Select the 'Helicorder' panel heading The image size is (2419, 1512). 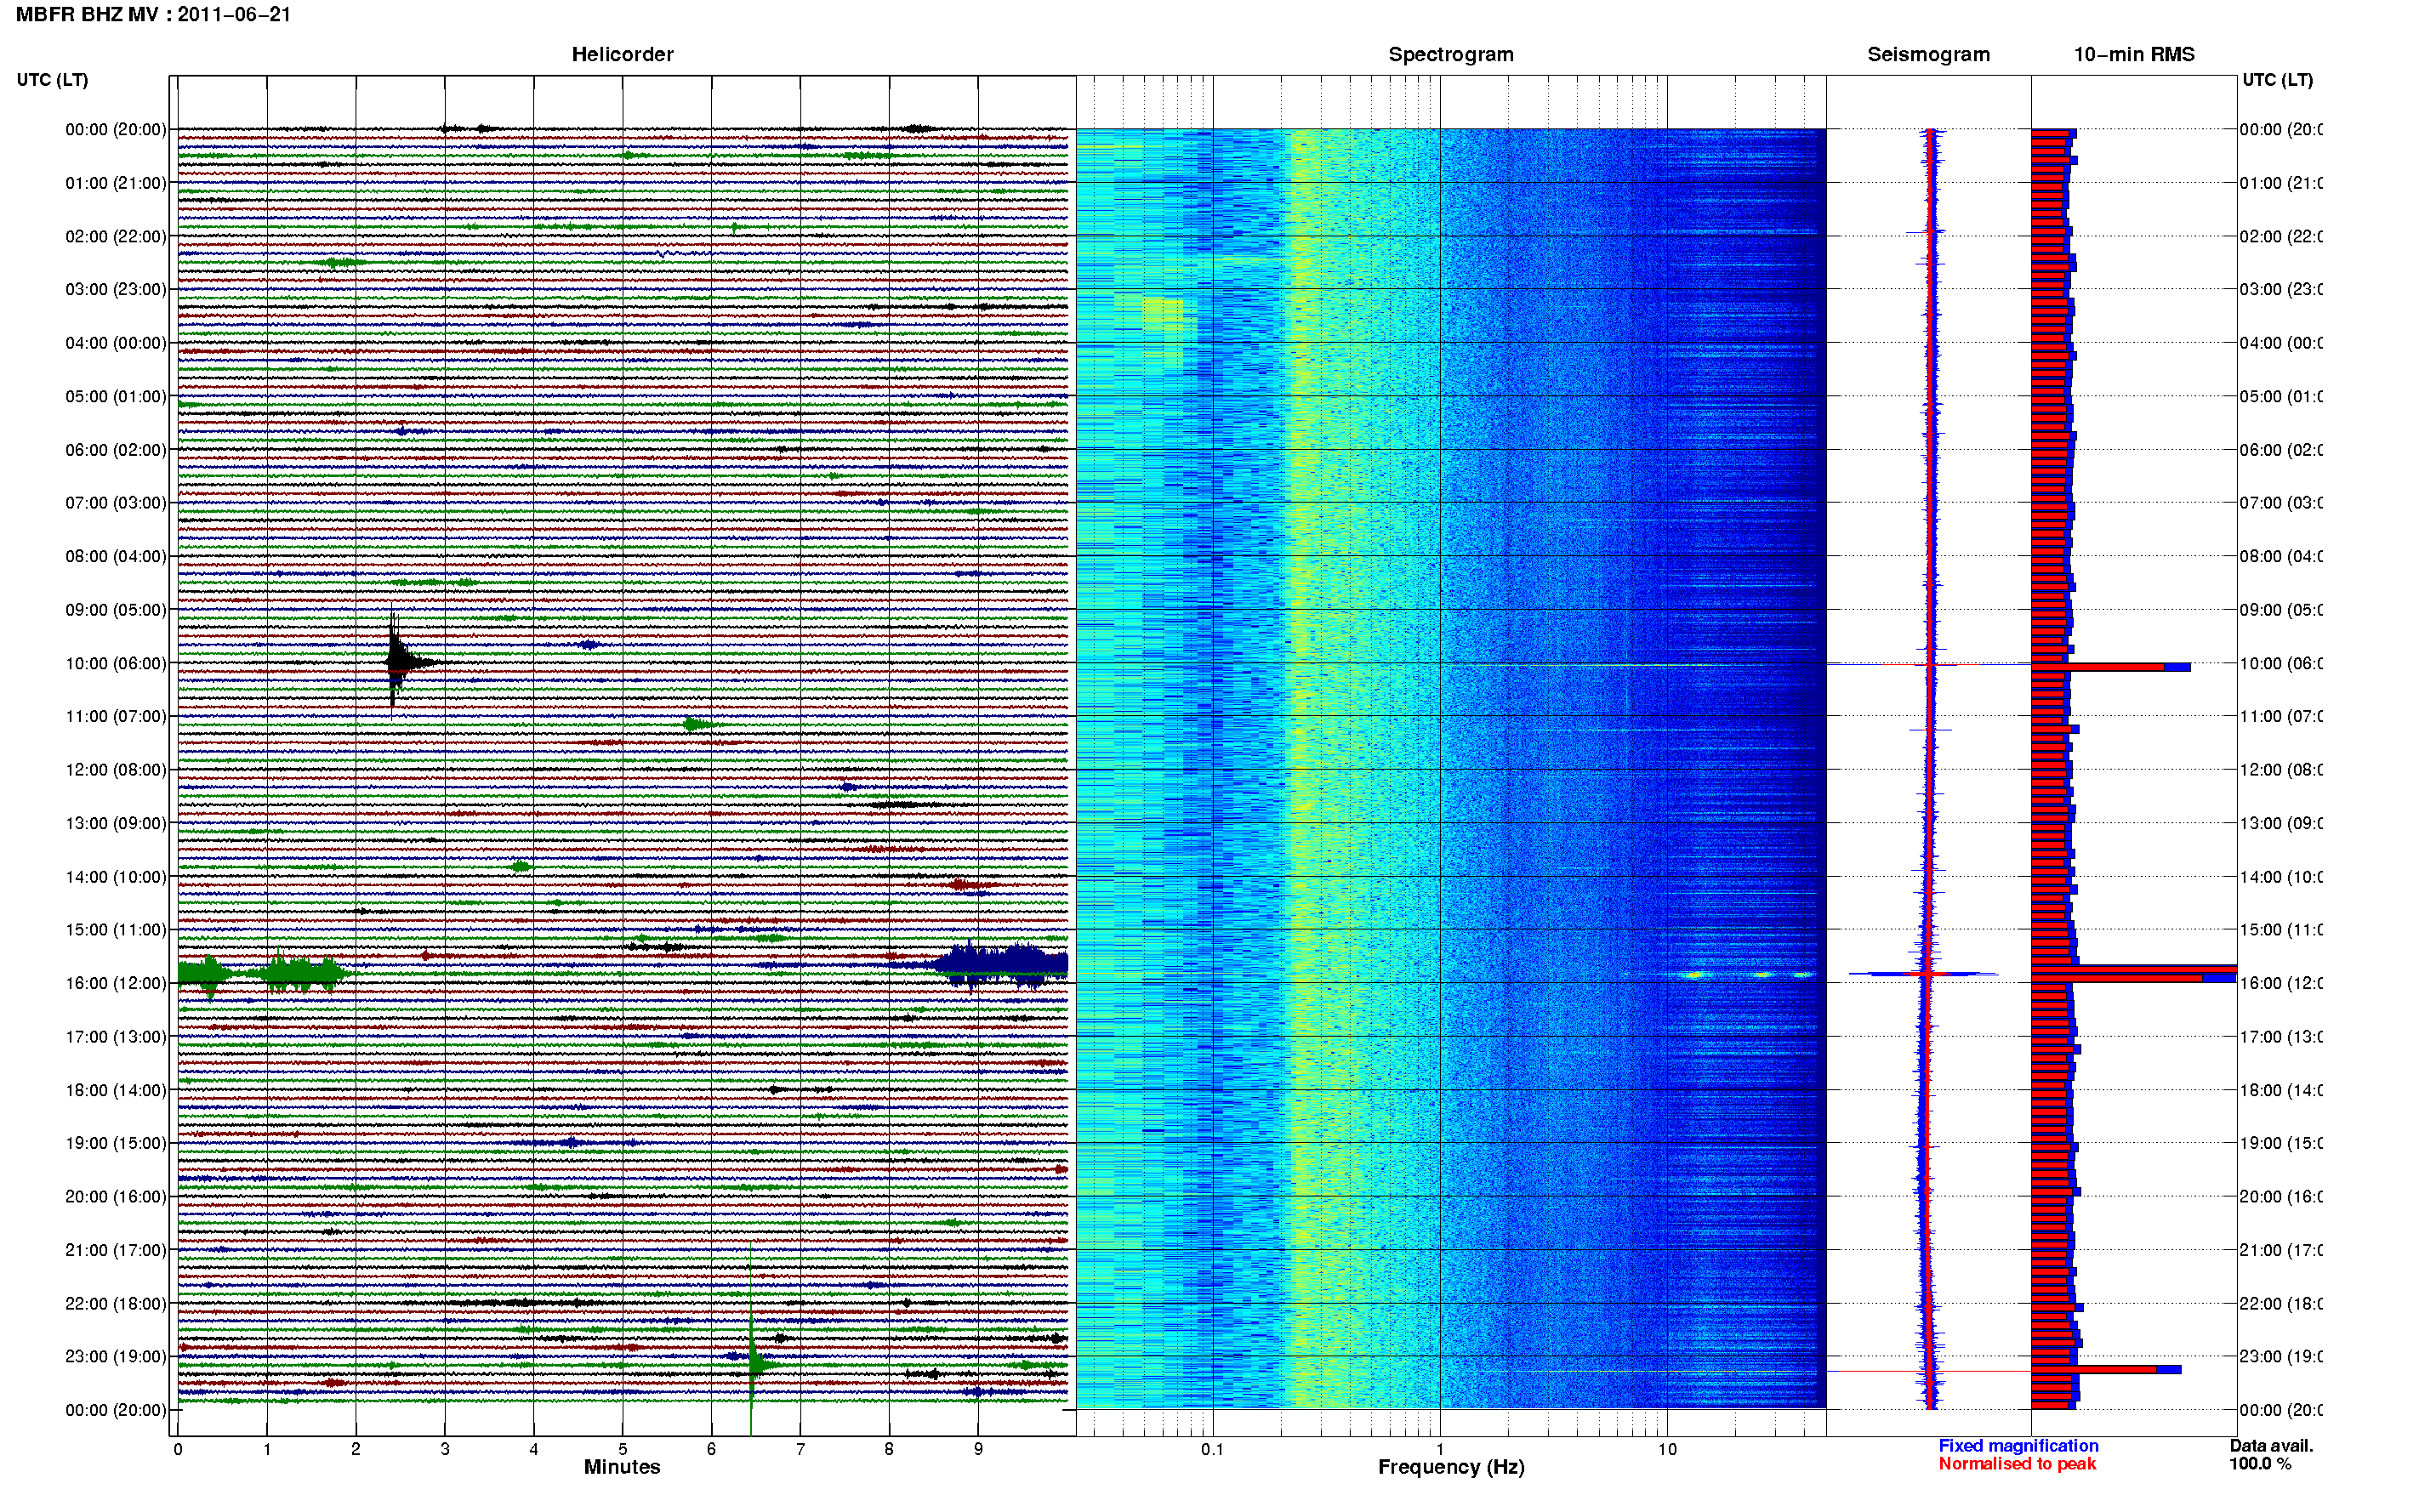622,54
